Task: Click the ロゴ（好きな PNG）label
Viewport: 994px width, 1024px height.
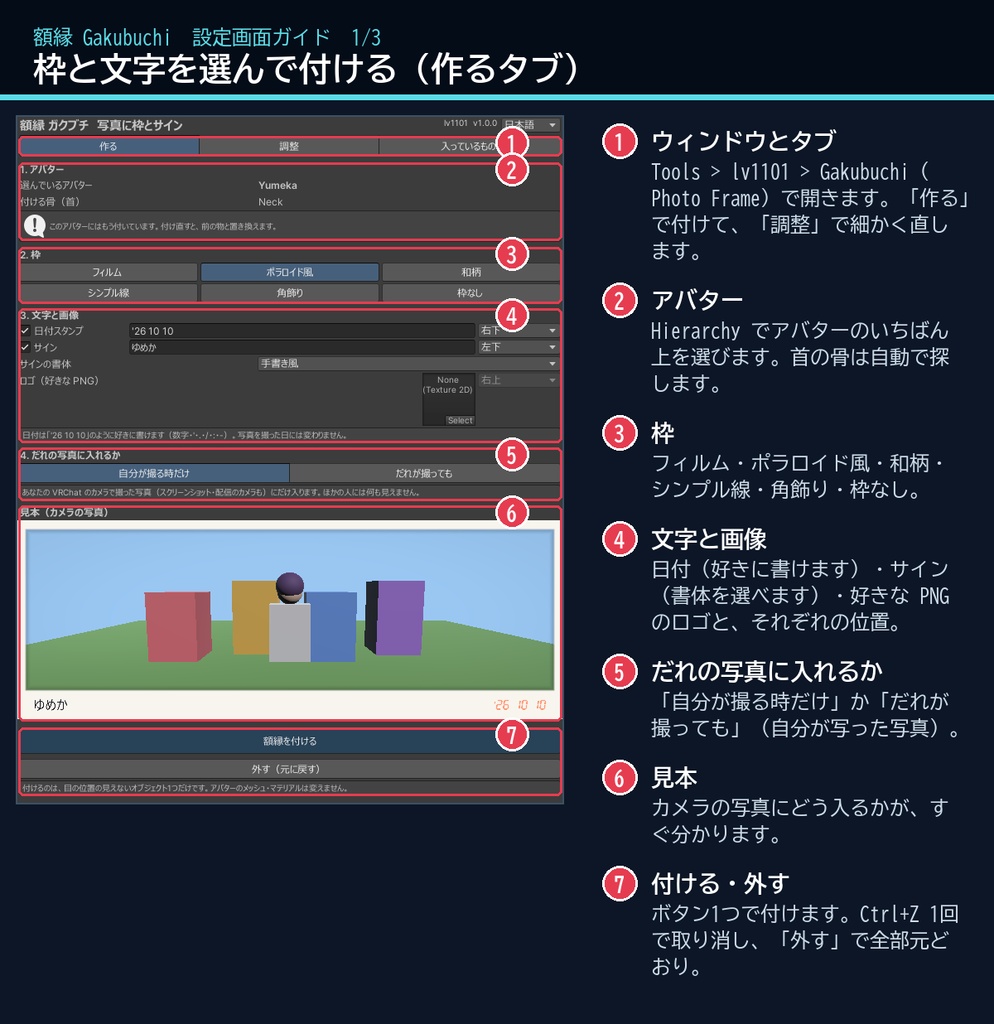Action: (x=59, y=381)
